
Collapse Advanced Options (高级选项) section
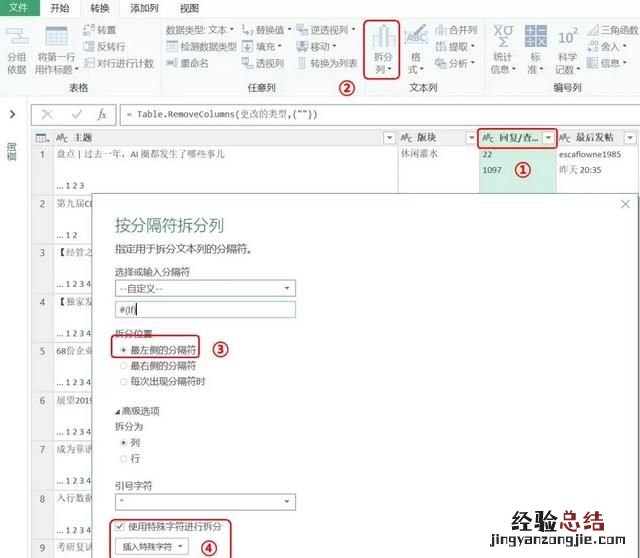pos(138,411)
